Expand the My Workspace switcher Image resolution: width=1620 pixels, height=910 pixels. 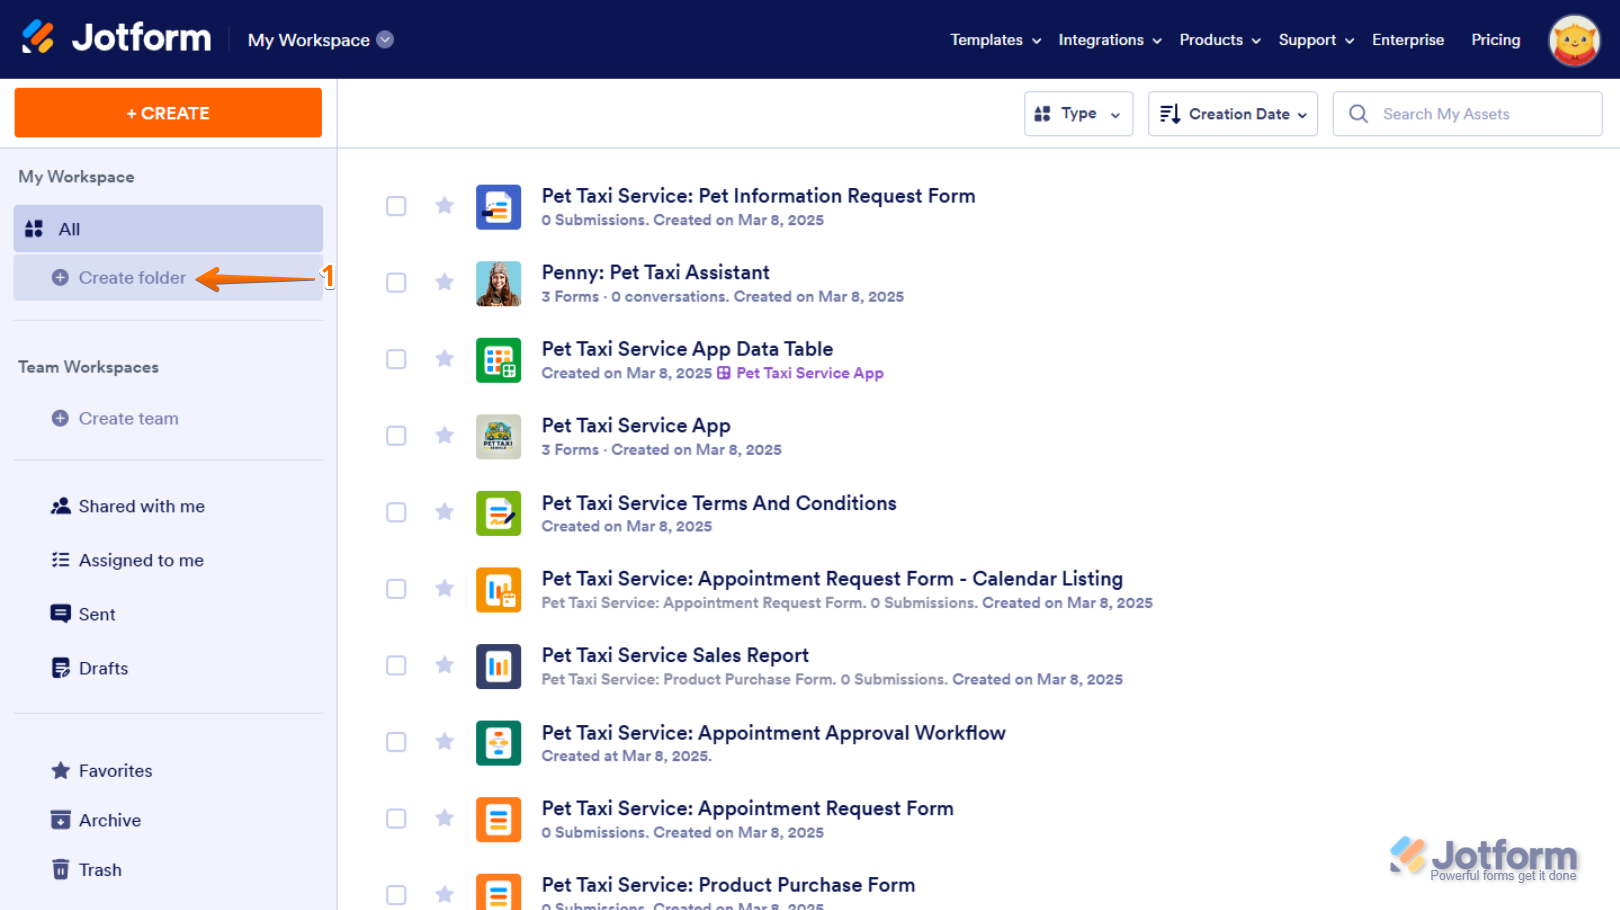[x=320, y=40]
